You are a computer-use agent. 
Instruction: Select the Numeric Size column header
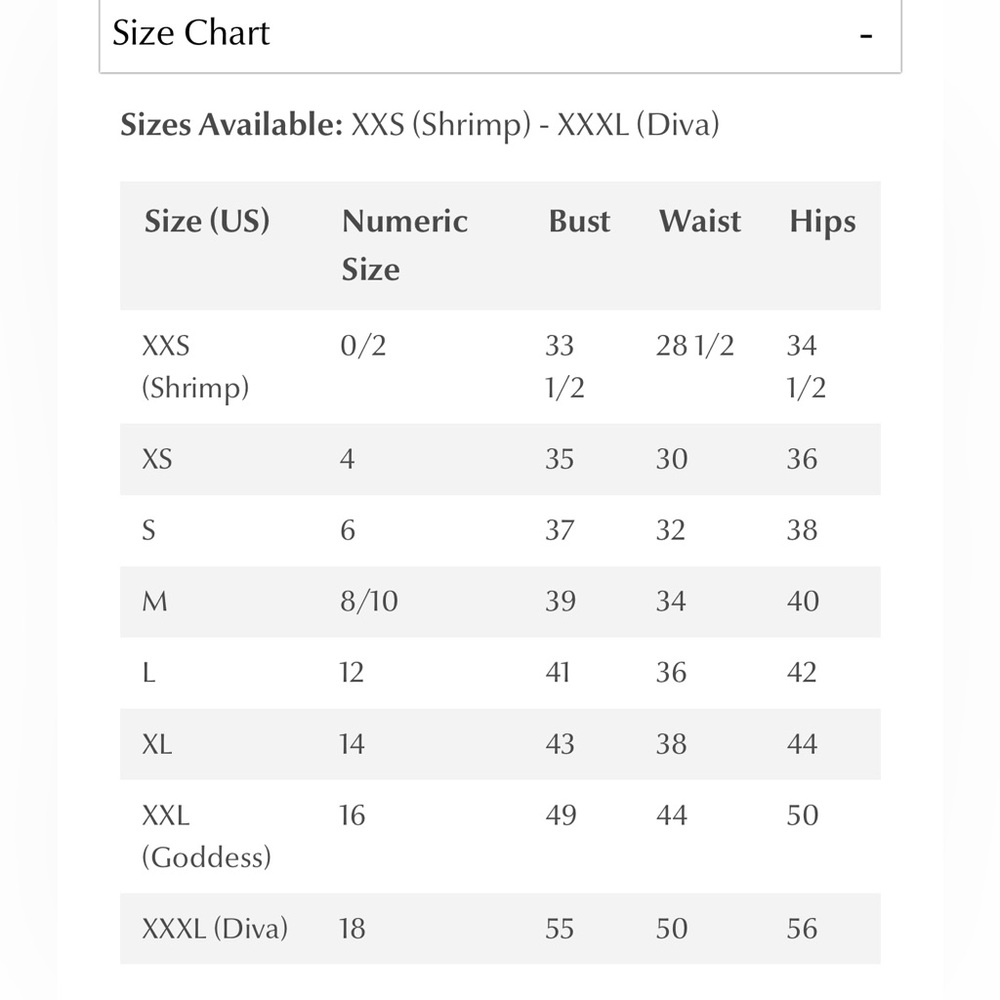coord(404,245)
